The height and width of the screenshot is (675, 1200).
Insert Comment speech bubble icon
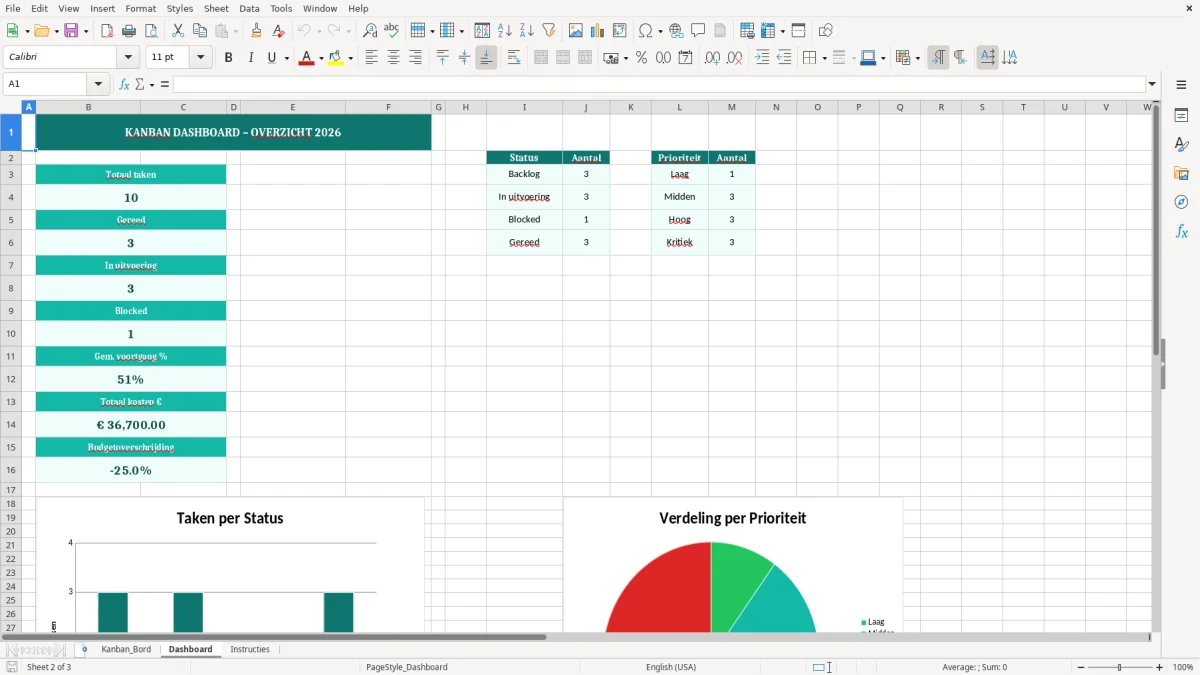click(x=699, y=31)
